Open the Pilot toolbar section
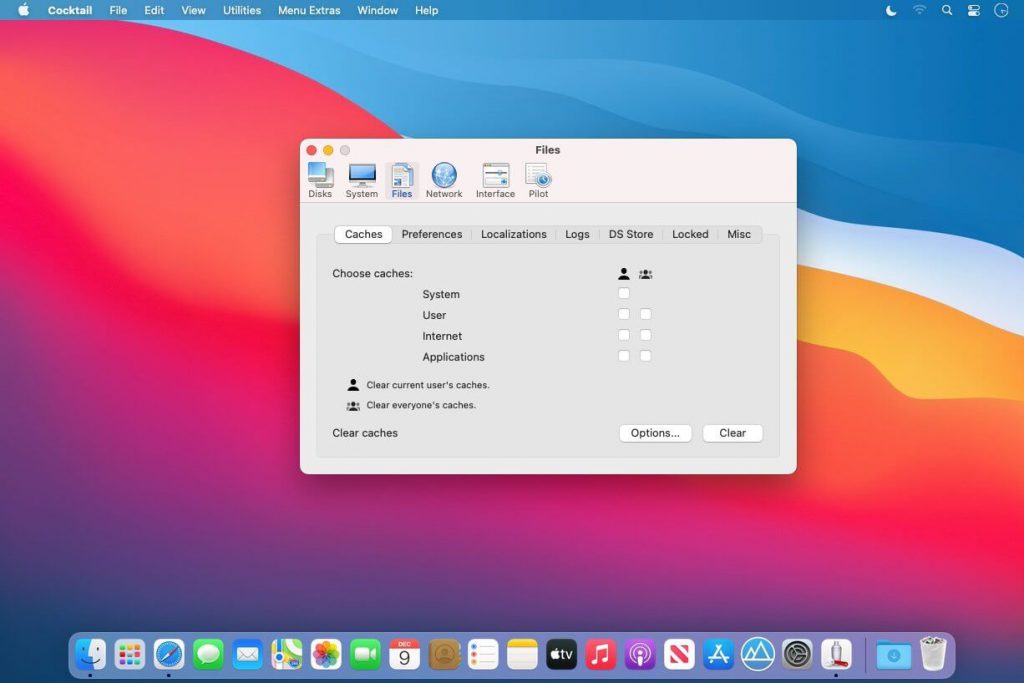1024x683 pixels. [538, 180]
